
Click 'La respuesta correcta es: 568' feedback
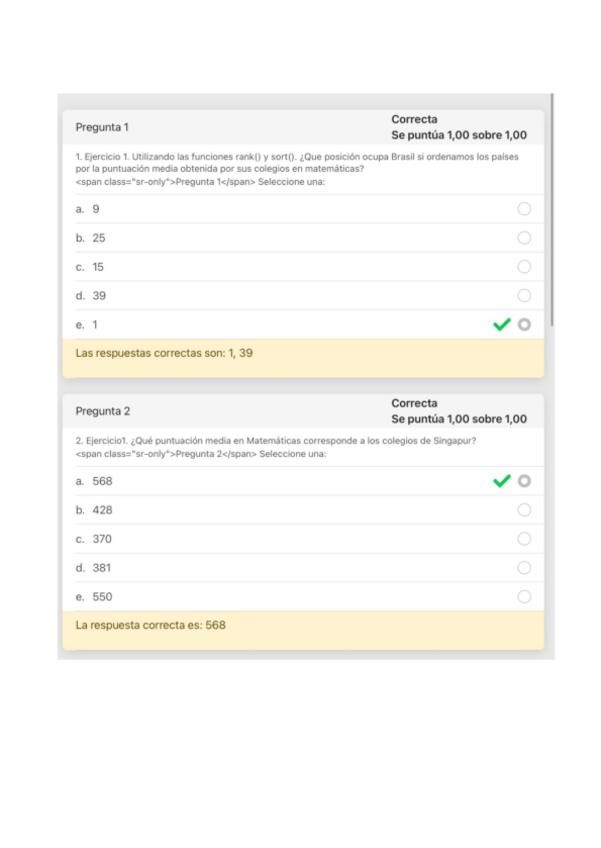tap(153, 625)
